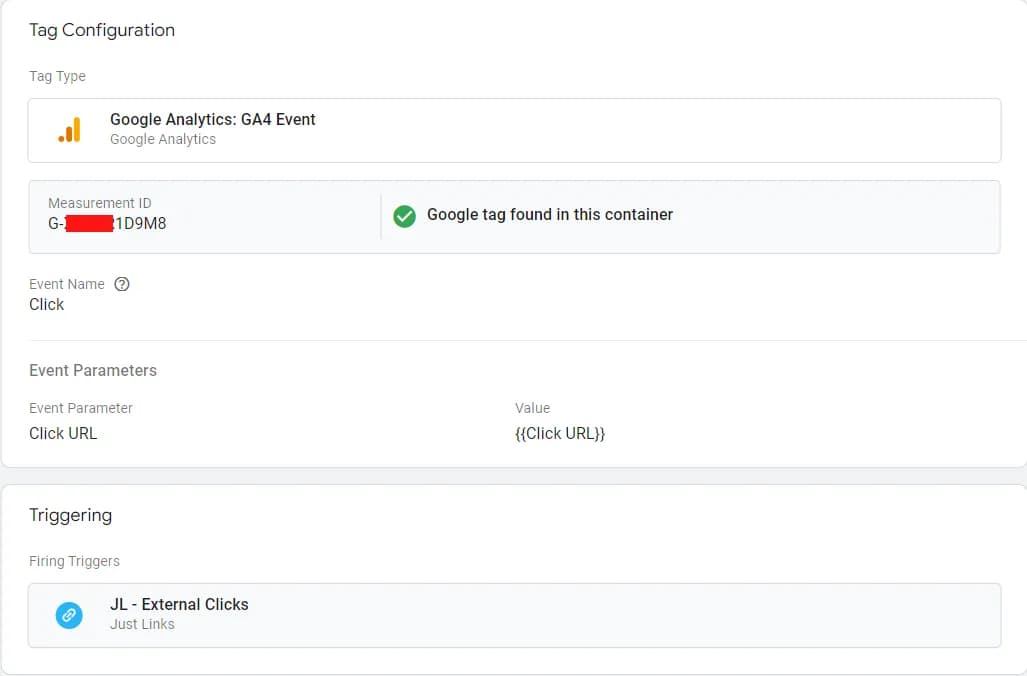Select the Triggering section header

(x=70, y=515)
